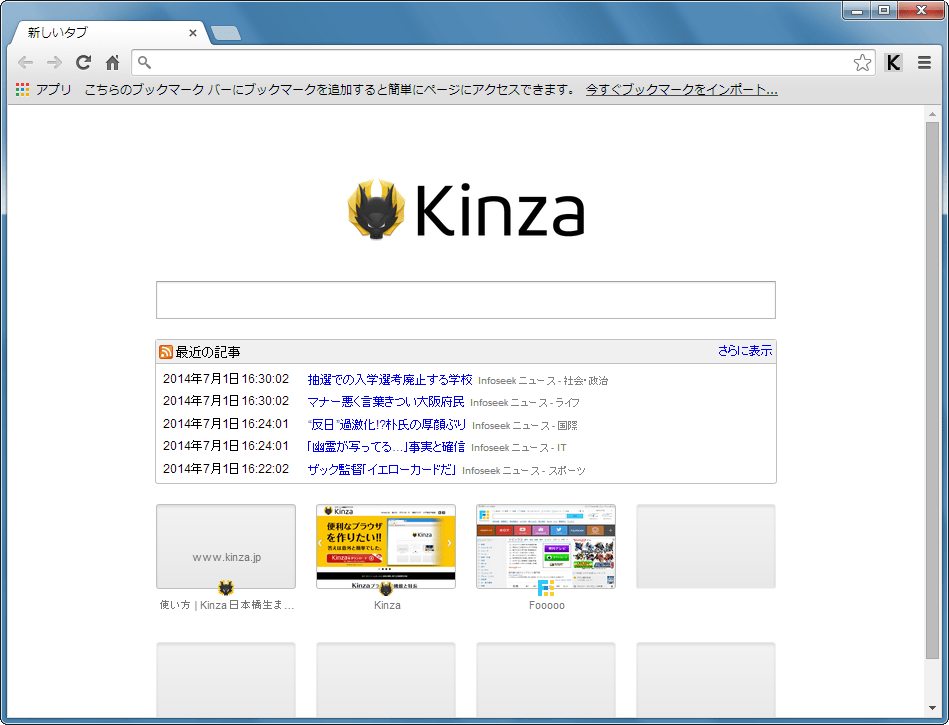Open article "反日"過激化!?朴氏の厚顔ぶり
This screenshot has height=725, width=949.
[x=387, y=425]
